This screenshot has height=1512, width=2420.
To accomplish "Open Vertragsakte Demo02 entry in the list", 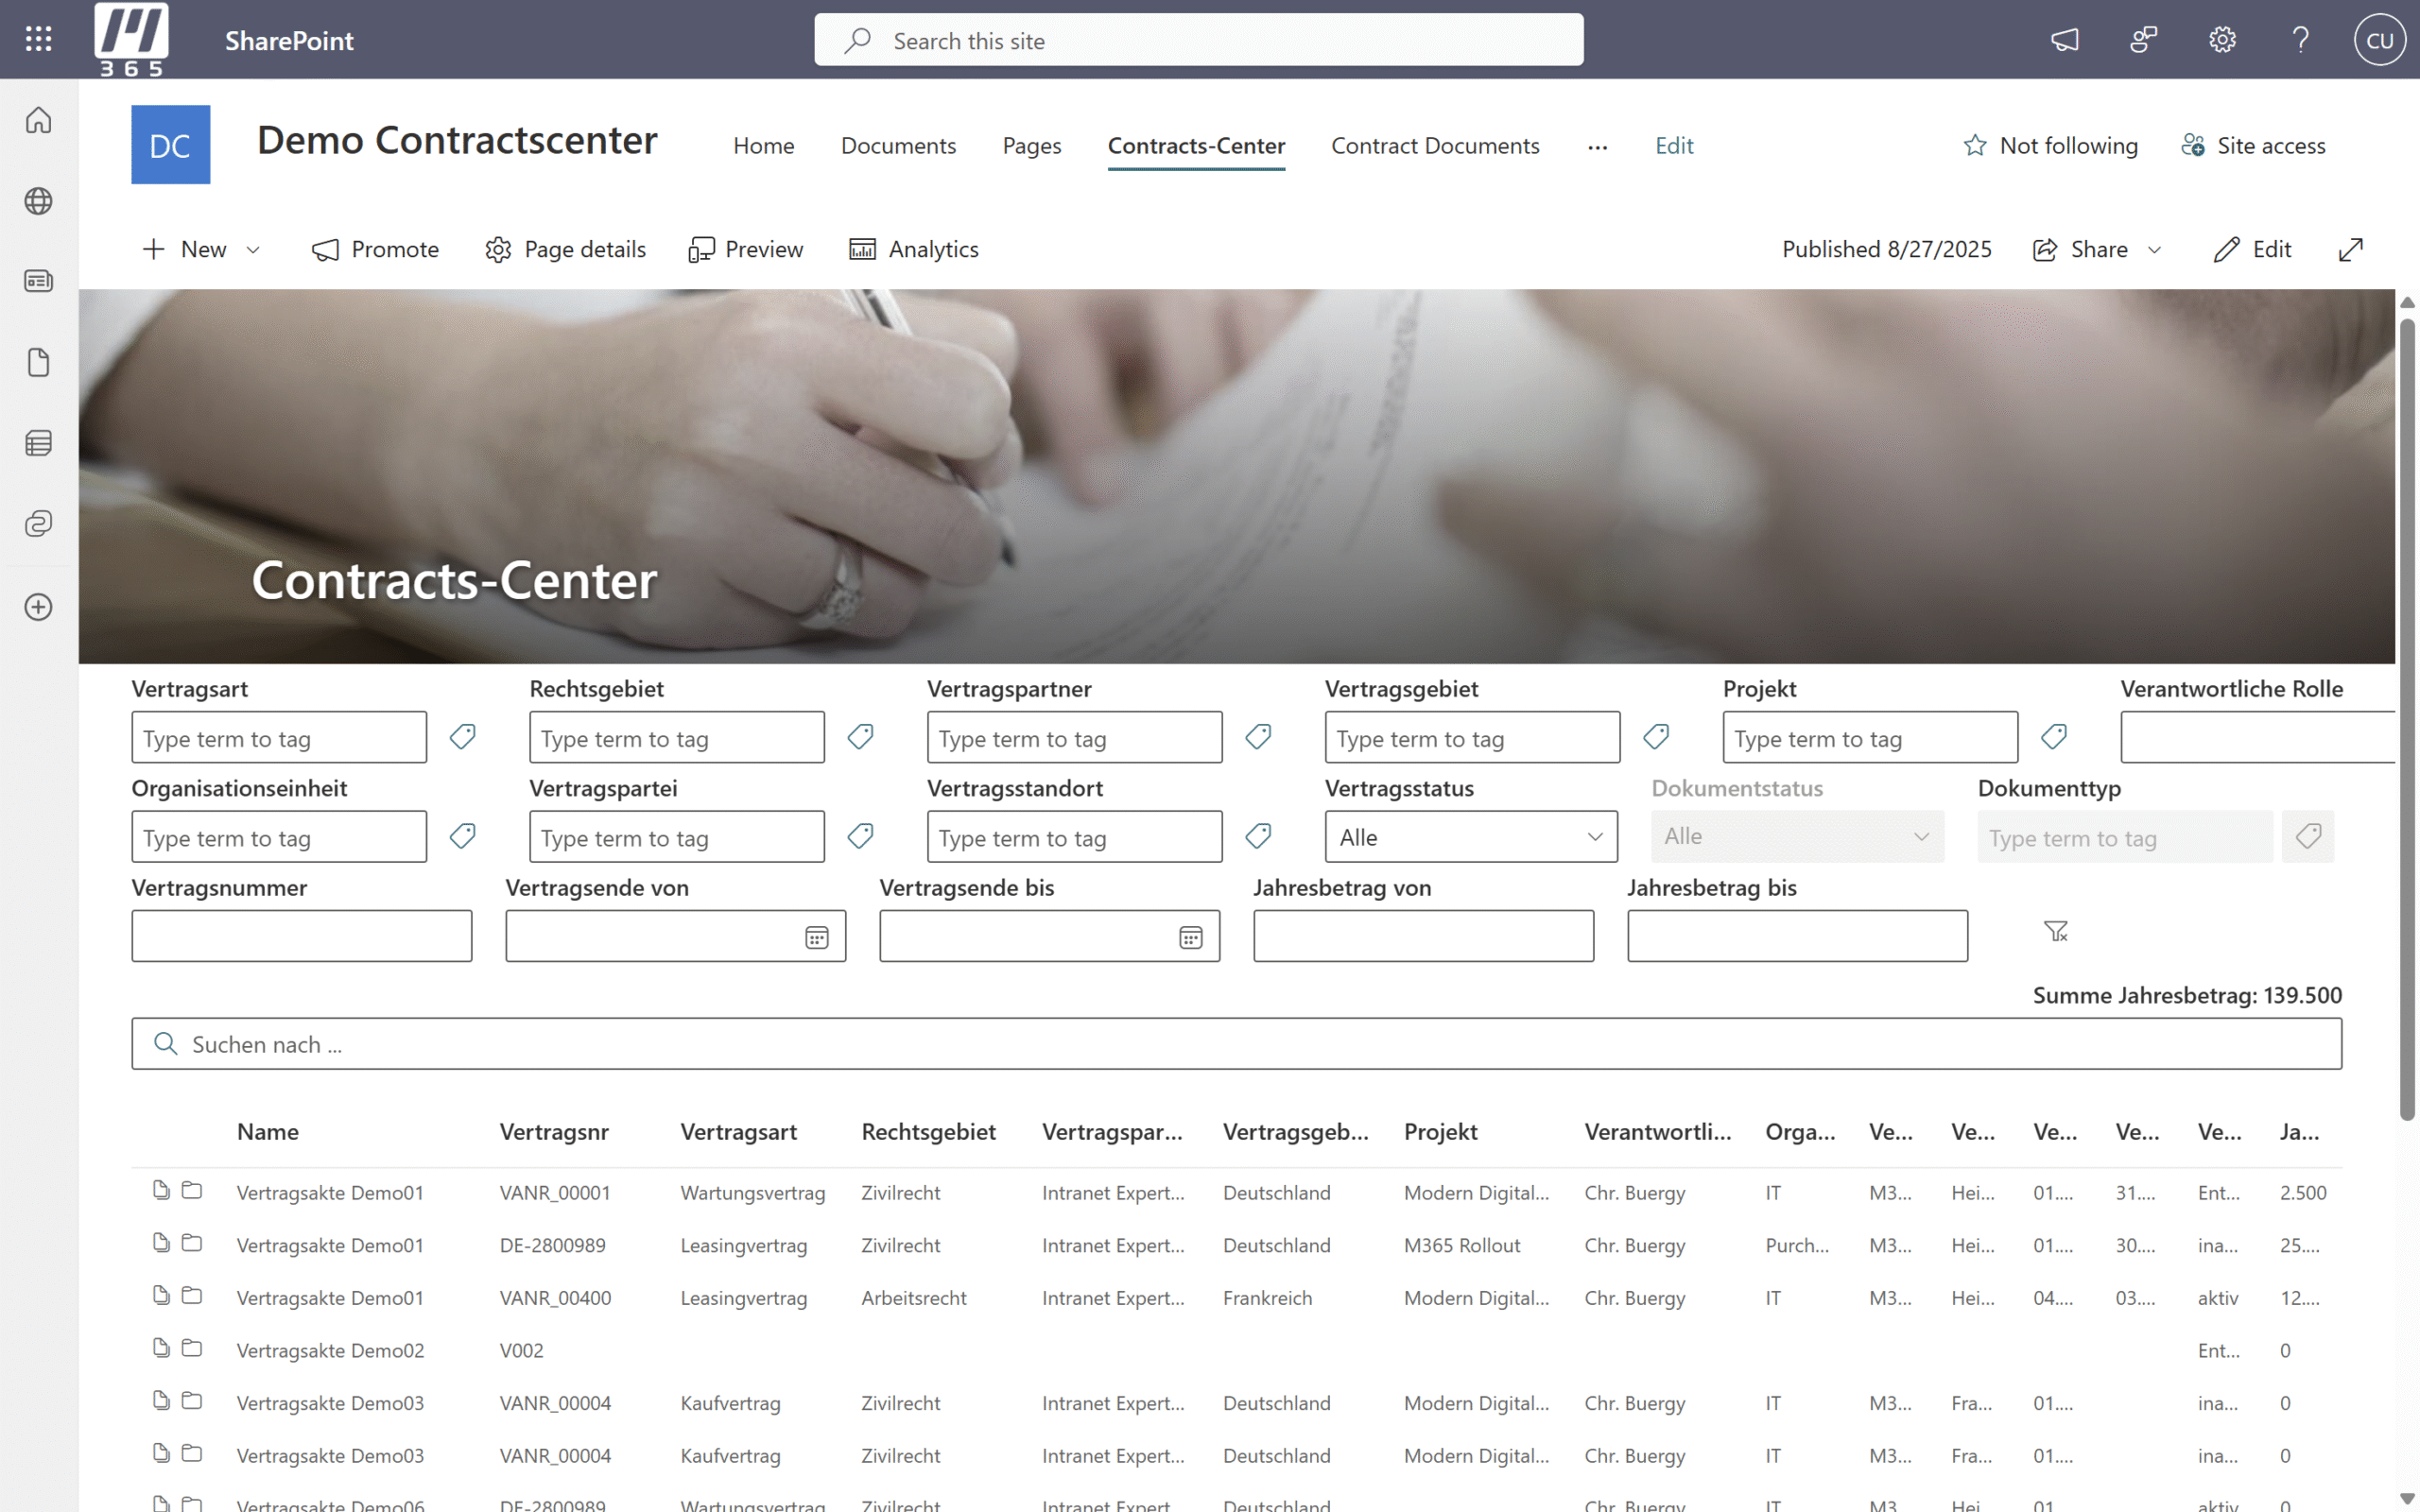I will click(x=330, y=1350).
